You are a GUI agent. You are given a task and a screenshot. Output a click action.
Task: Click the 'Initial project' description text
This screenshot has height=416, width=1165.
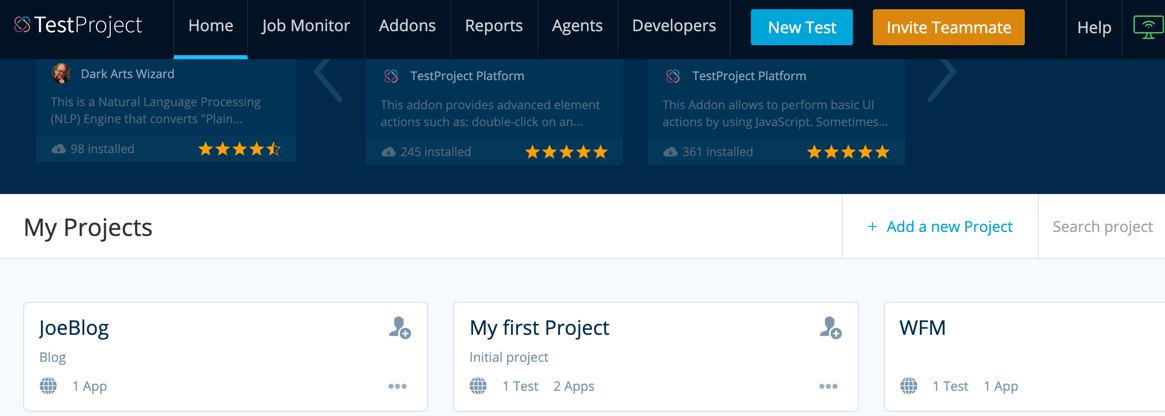point(509,357)
